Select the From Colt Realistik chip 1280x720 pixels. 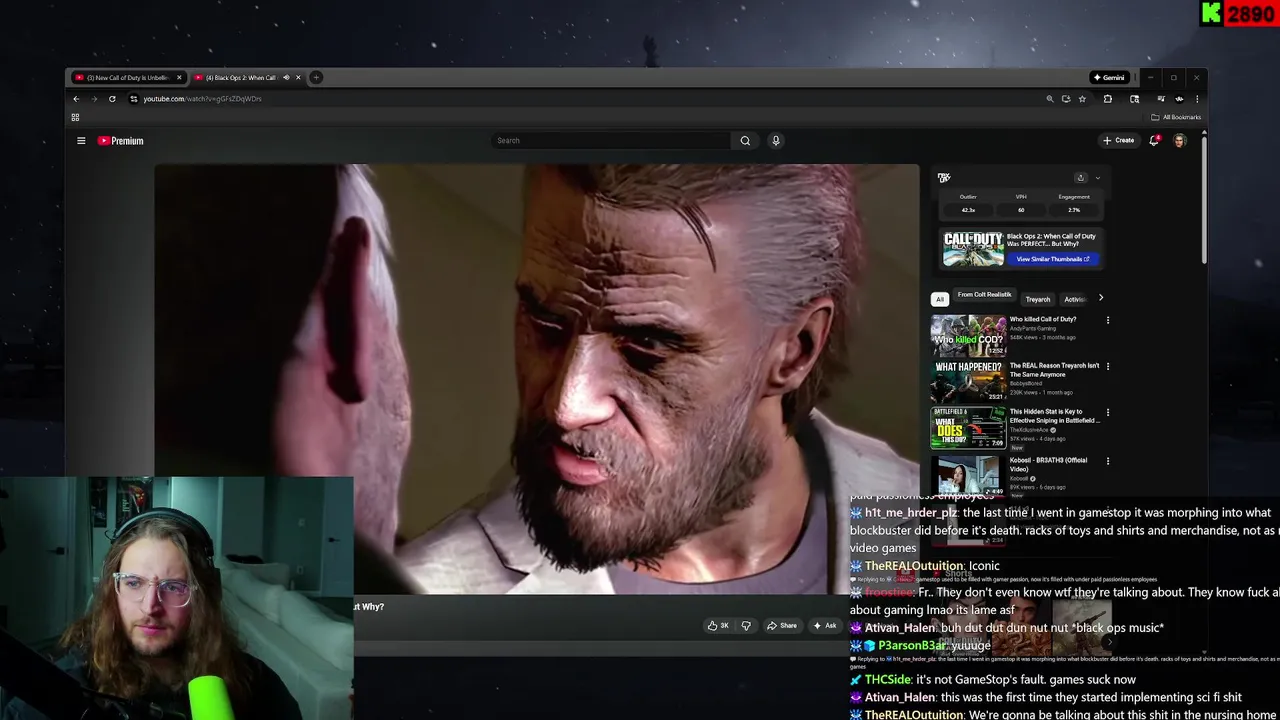pyautogui.click(x=984, y=295)
